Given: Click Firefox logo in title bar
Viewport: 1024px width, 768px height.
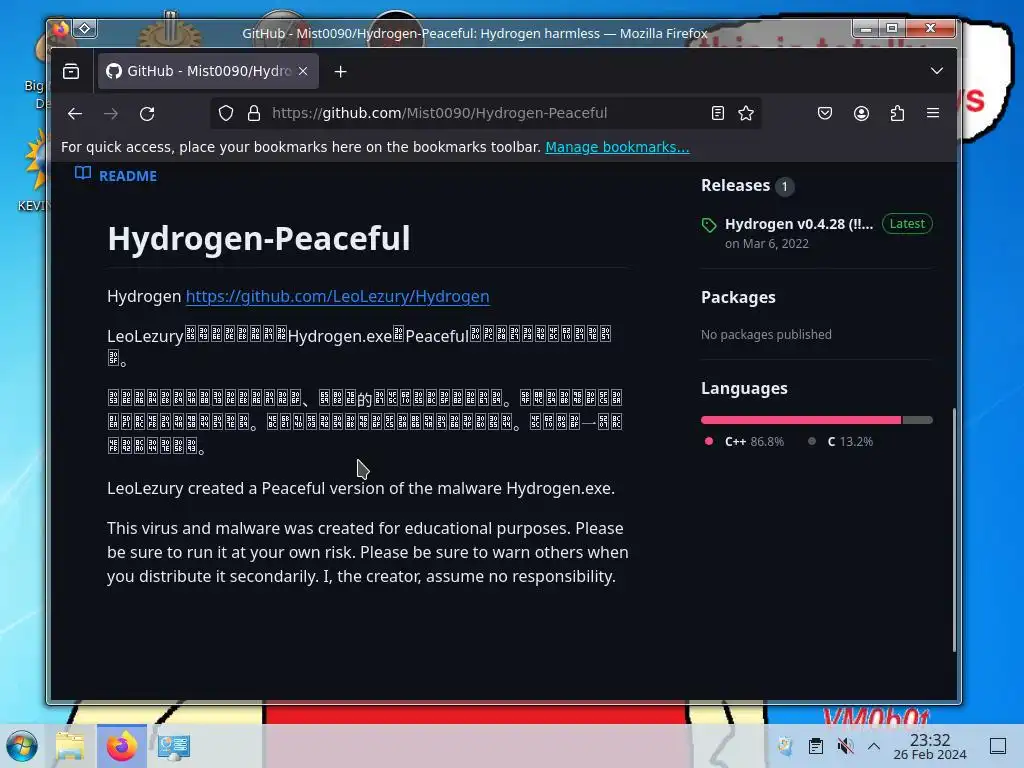Looking at the screenshot, I should (61, 28).
